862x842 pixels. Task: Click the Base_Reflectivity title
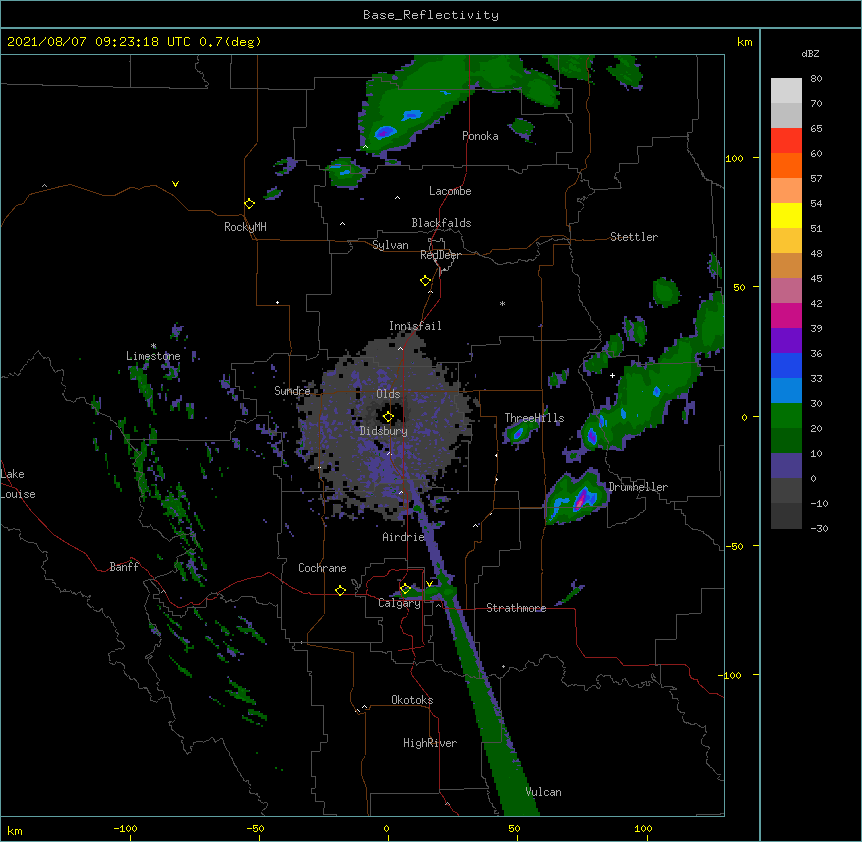(431, 15)
